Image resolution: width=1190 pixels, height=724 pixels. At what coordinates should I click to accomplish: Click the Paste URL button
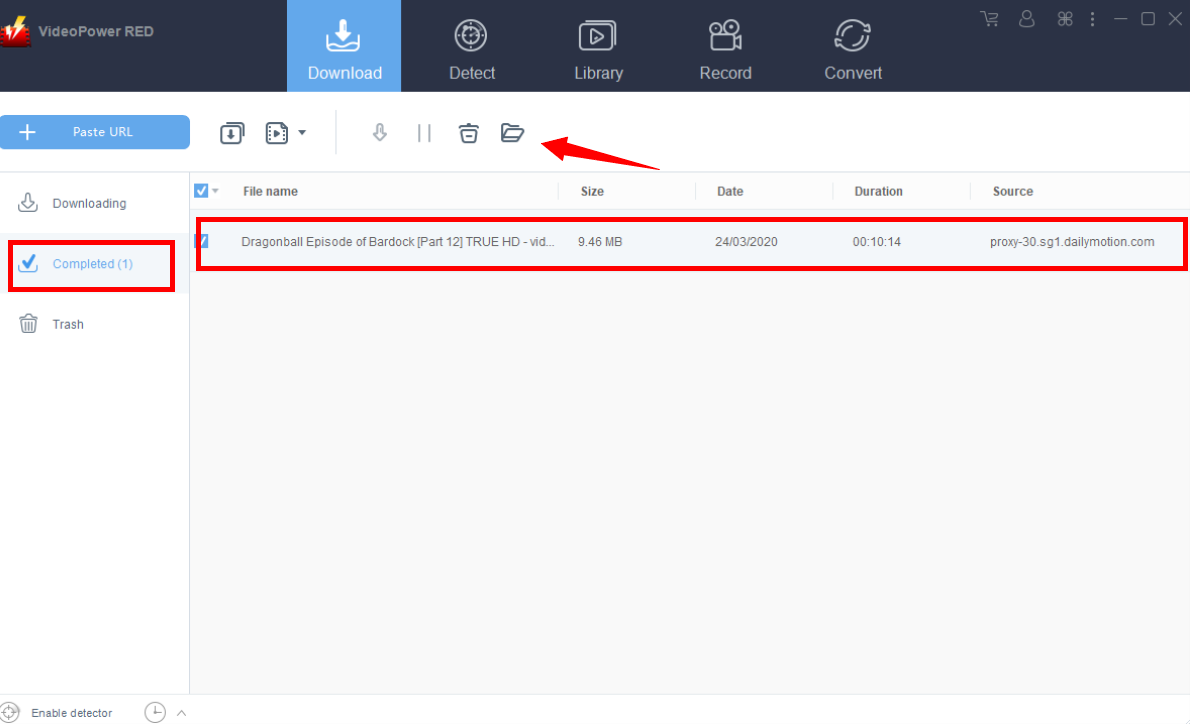(95, 132)
